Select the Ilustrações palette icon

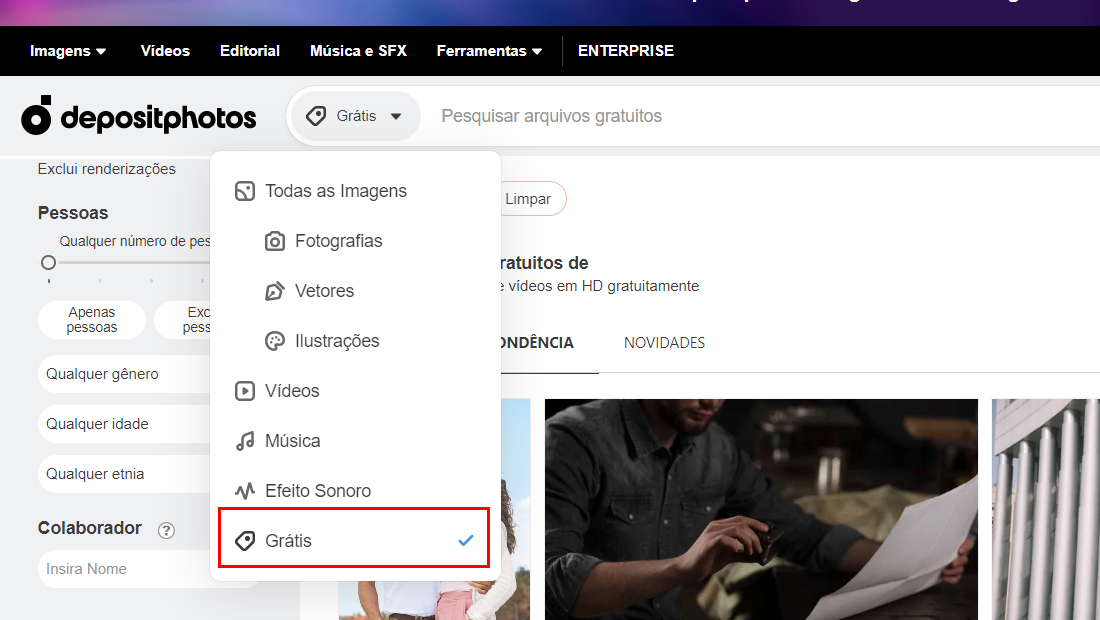[275, 340]
